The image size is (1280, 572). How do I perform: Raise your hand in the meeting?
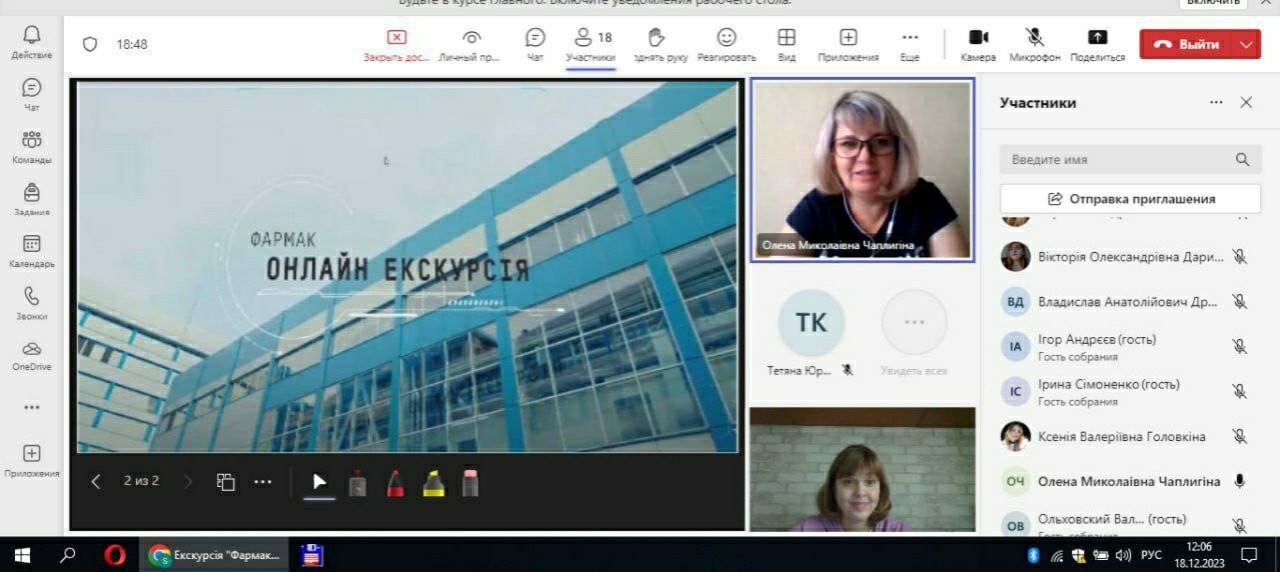(x=657, y=44)
